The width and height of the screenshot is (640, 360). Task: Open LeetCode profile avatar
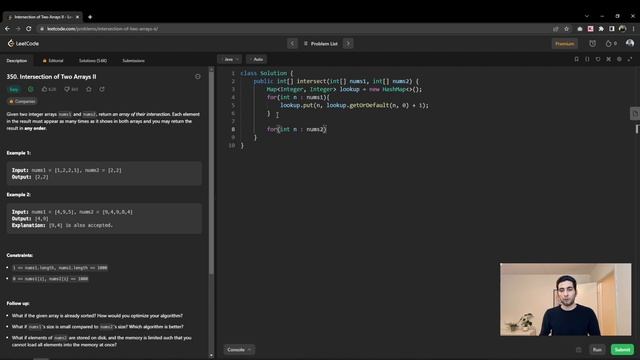[x=630, y=43]
